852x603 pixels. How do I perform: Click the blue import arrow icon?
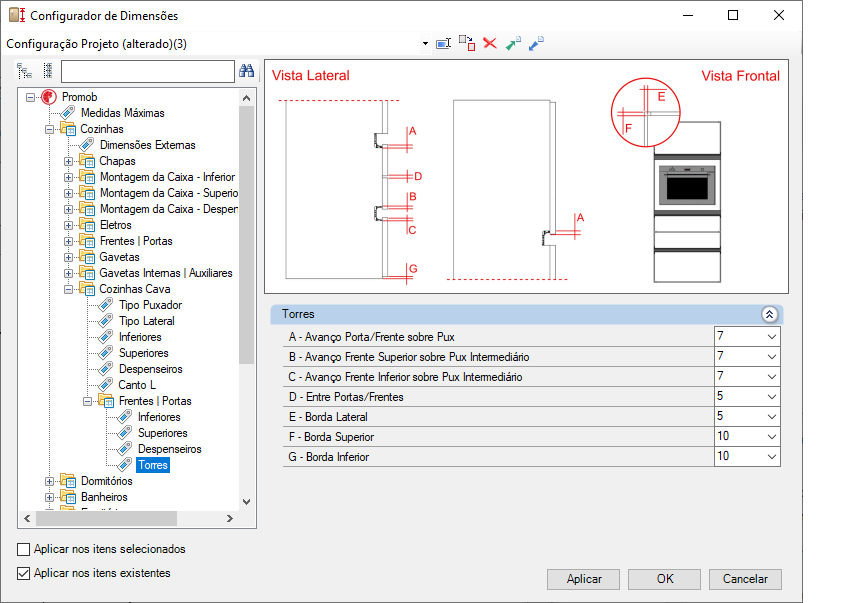(536, 44)
